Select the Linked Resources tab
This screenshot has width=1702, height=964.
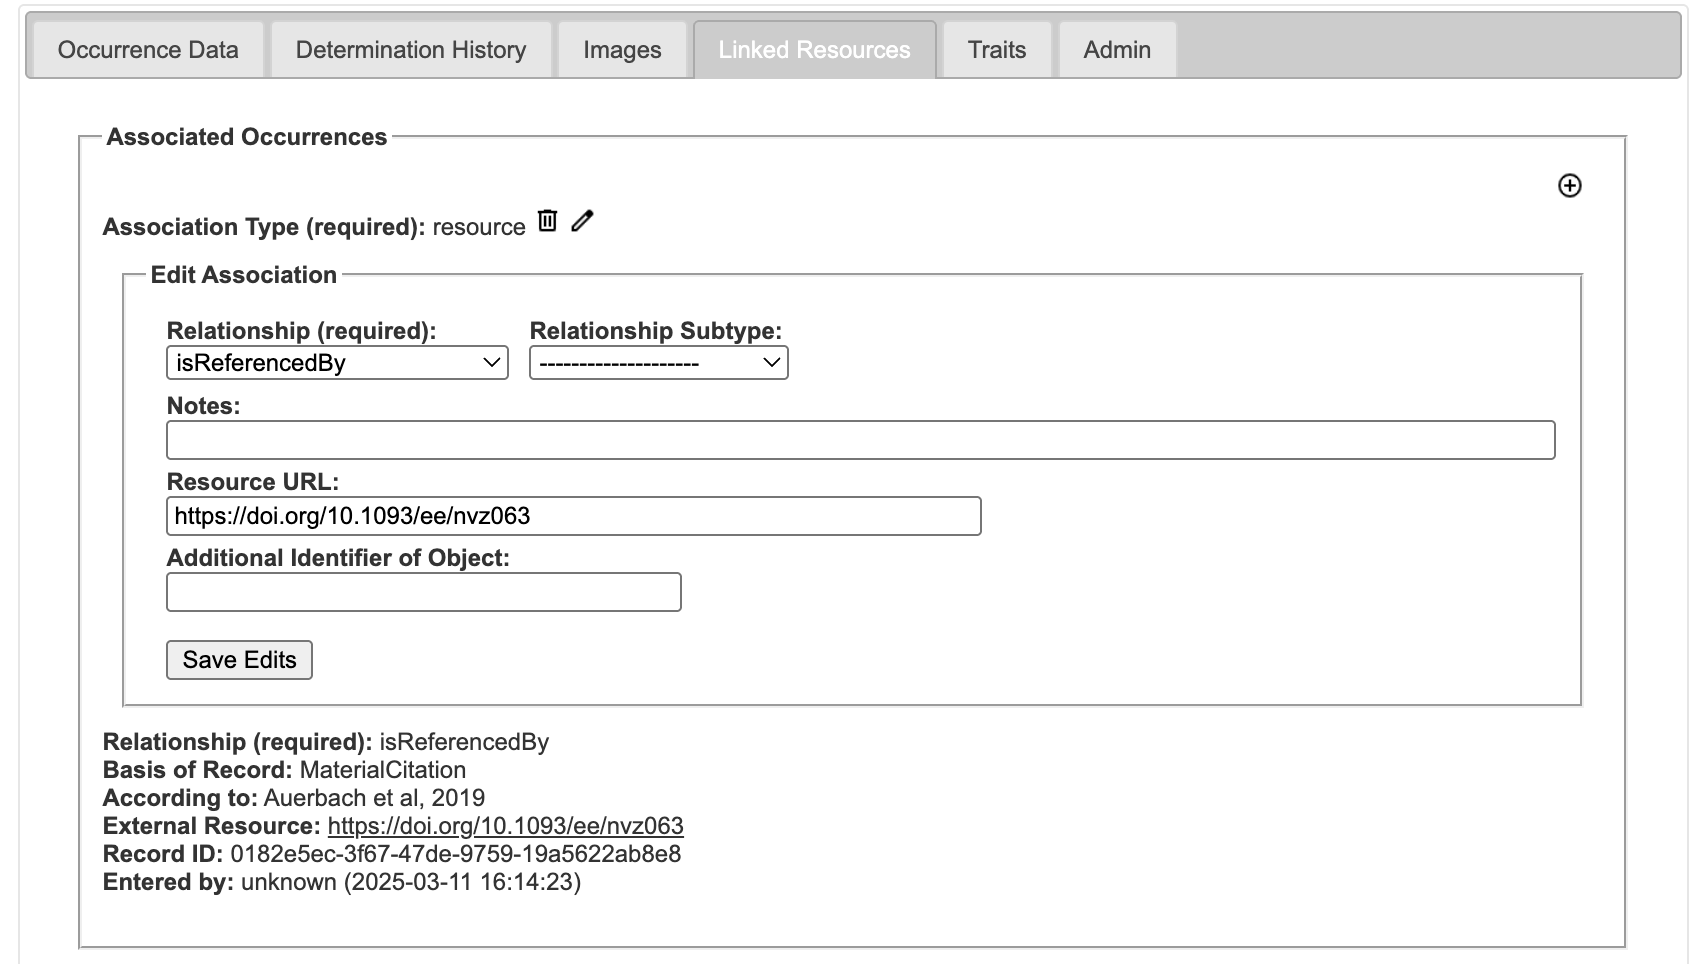click(x=814, y=50)
